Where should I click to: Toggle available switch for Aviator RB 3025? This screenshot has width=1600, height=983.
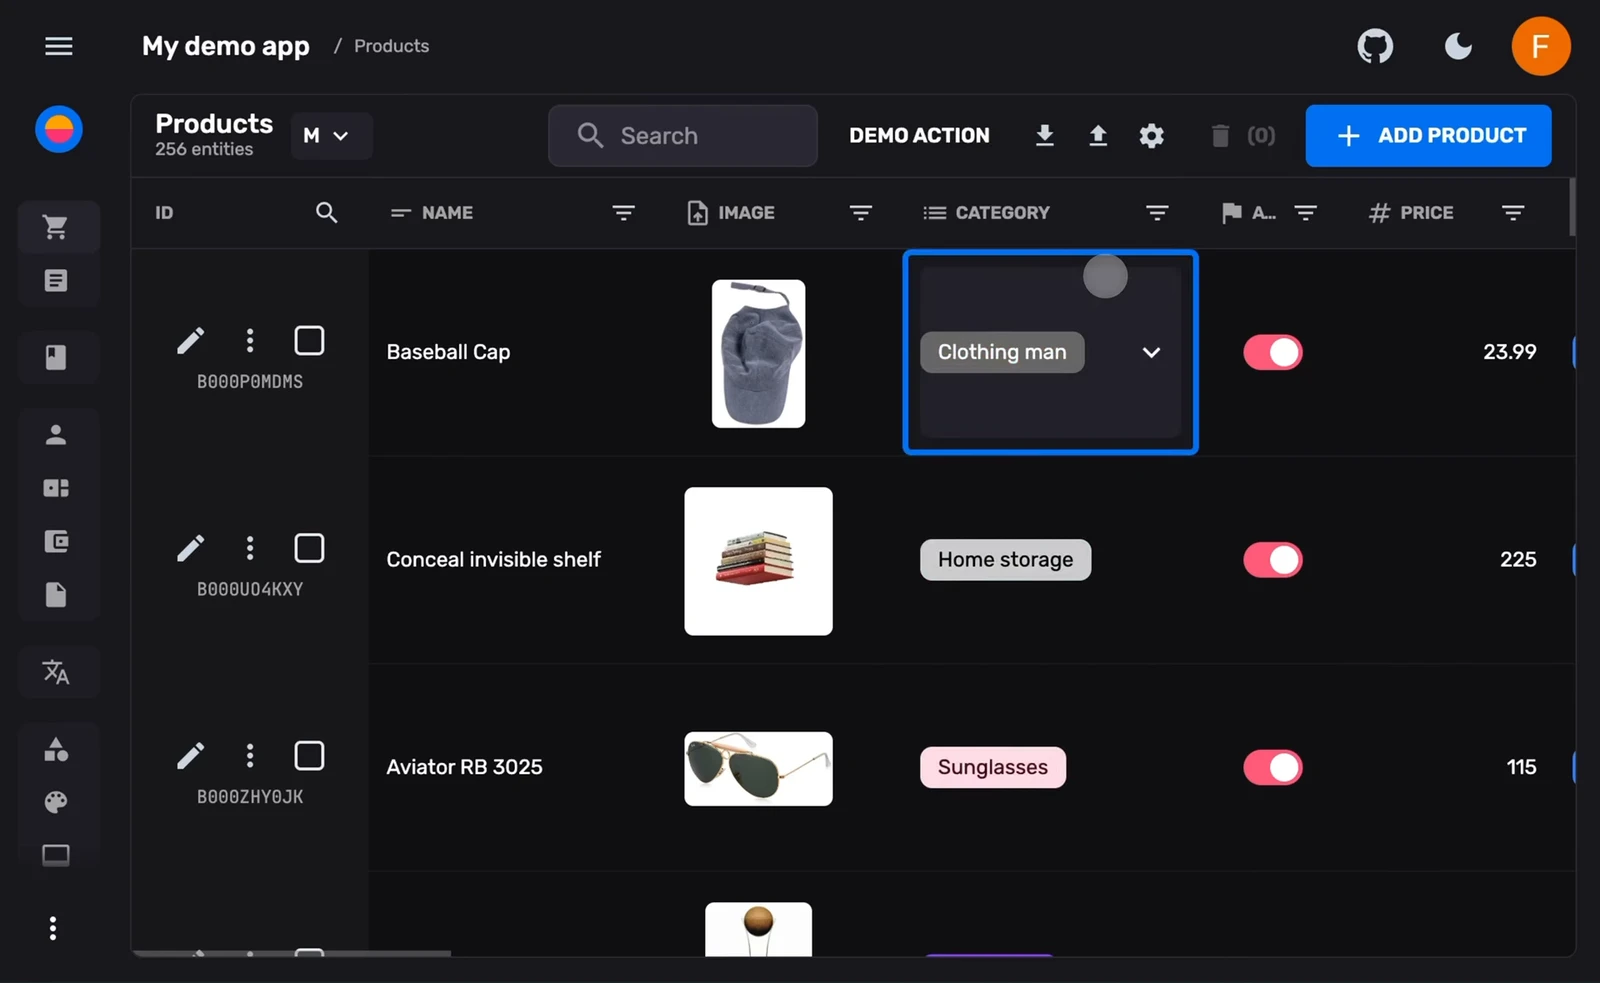[1273, 767]
